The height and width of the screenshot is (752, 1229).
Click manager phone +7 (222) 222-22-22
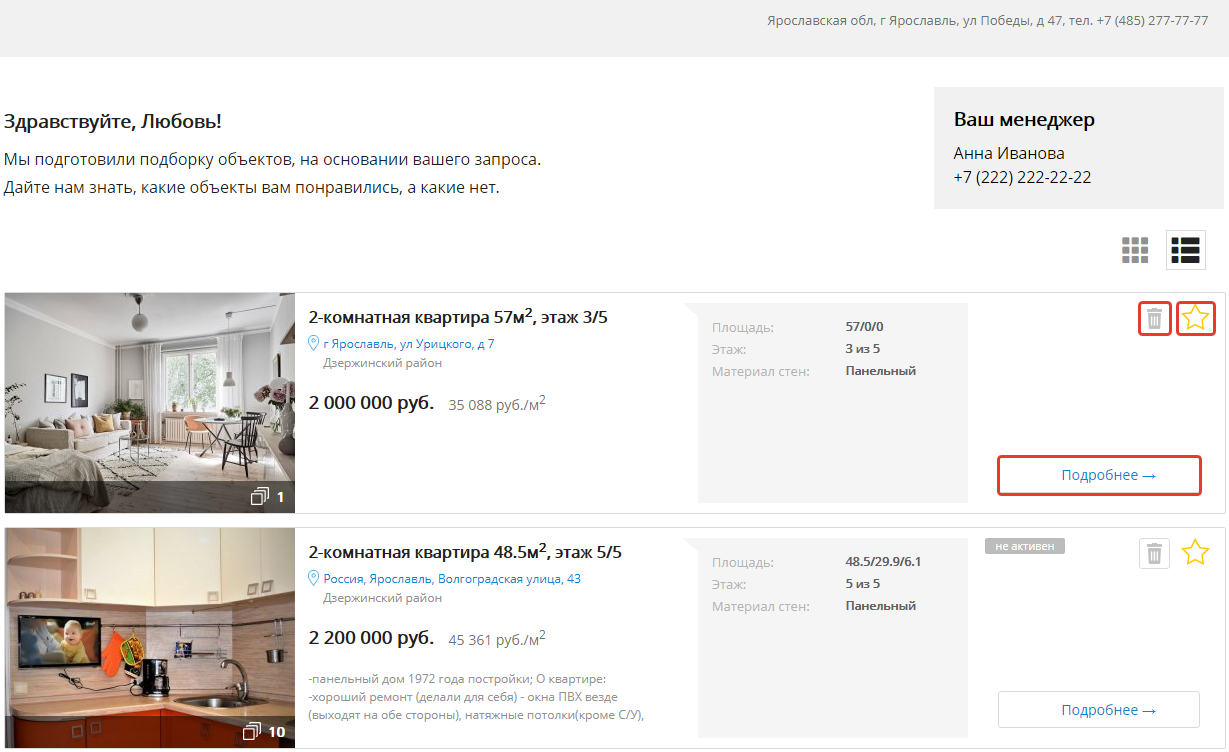[x=1022, y=177]
